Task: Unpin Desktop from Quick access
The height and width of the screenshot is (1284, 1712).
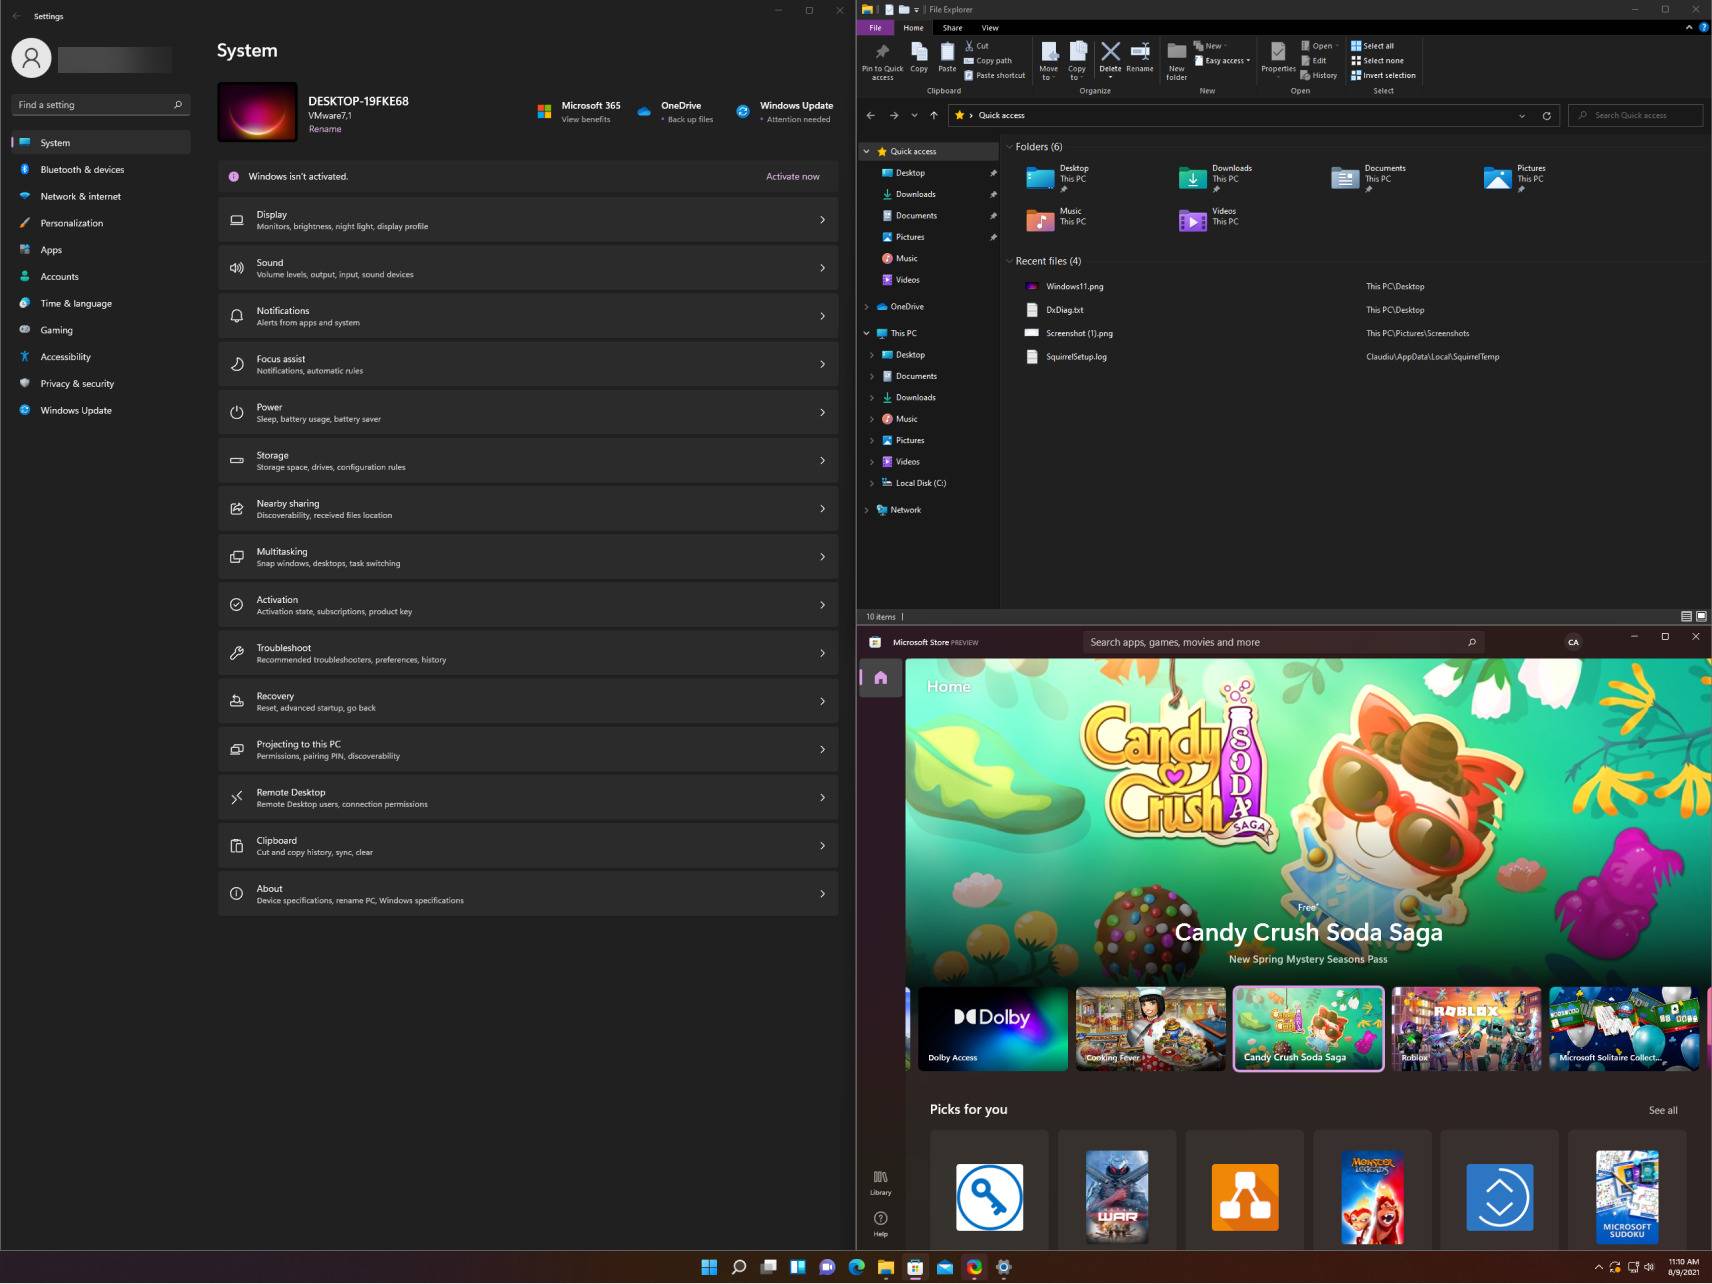Action: (992, 172)
